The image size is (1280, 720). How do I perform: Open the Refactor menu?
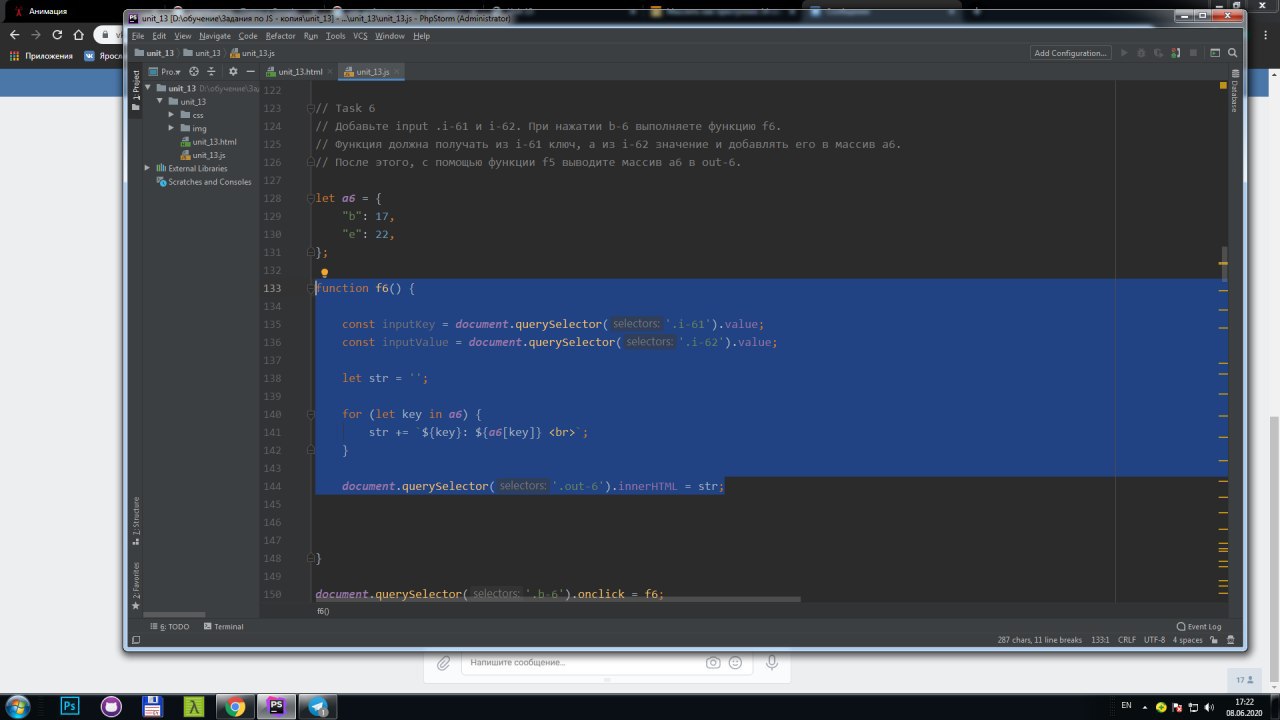point(281,36)
